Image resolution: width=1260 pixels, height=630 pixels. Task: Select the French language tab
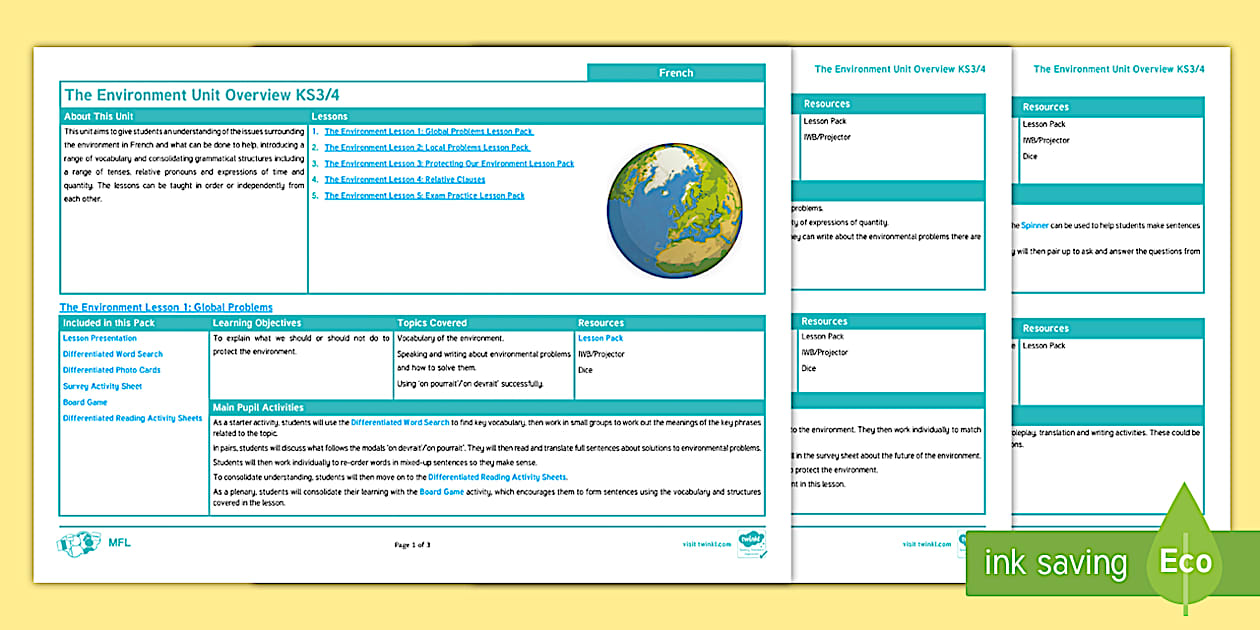(677, 72)
